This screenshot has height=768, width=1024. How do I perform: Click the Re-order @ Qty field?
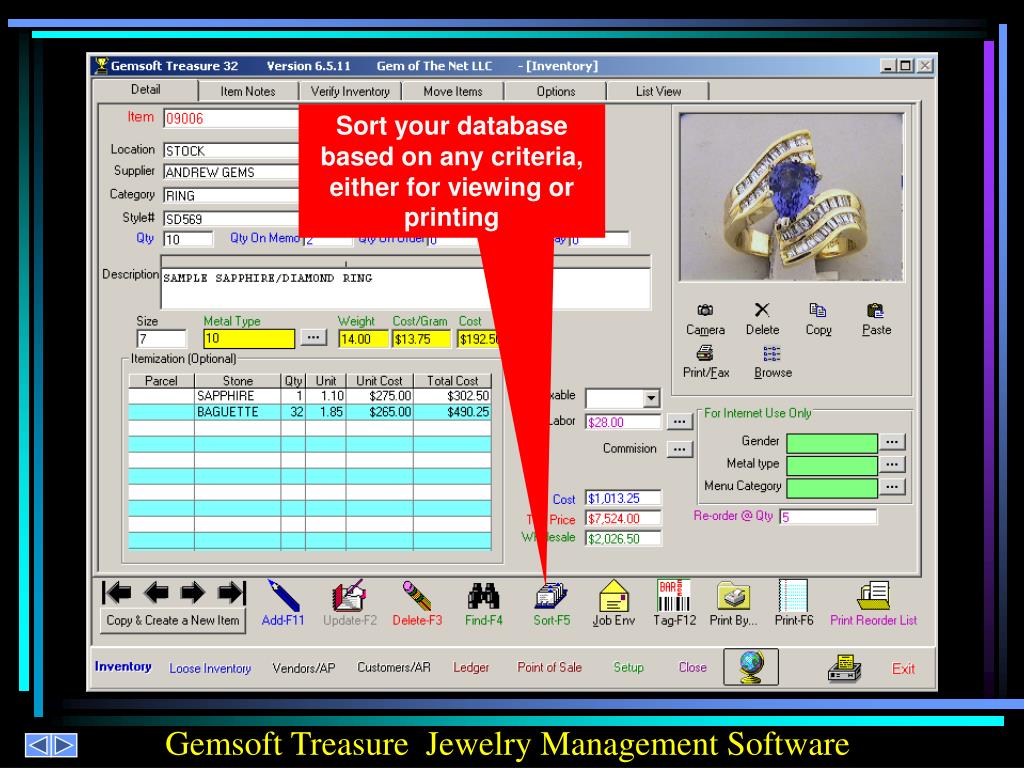(828, 517)
